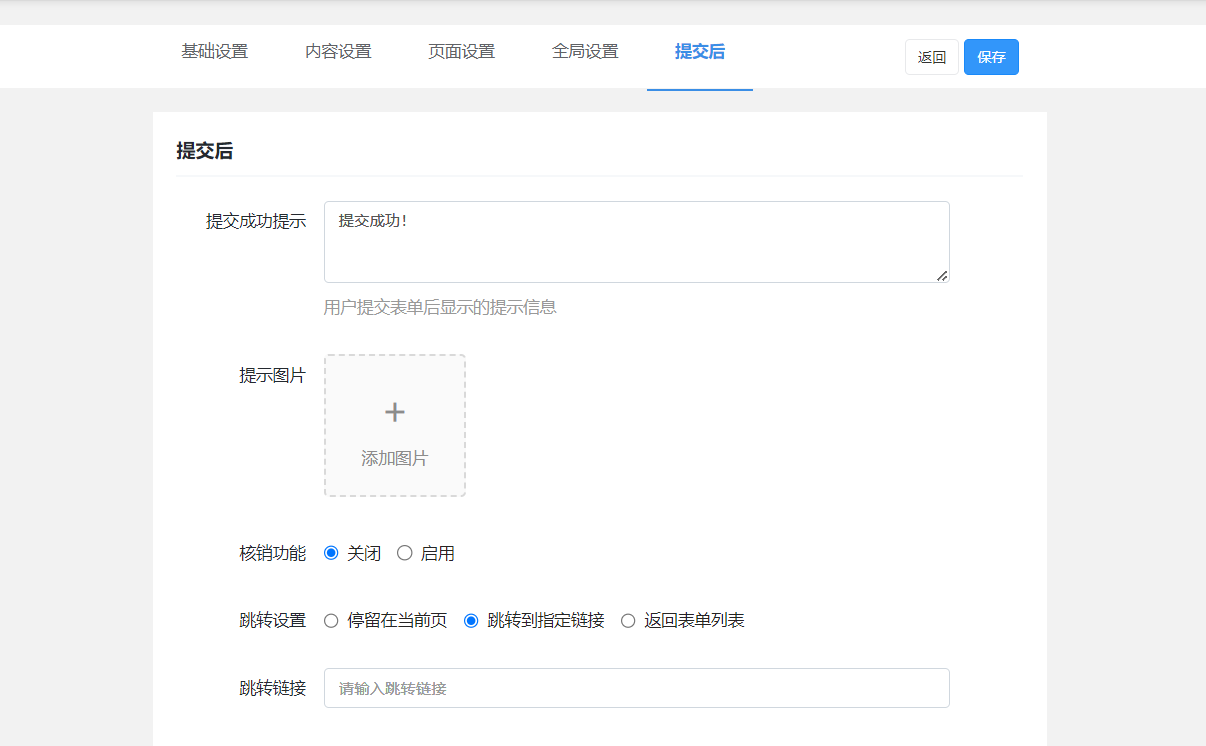
Task: Choose 停留在当前页 redirect option
Action: click(x=331, y=621)
